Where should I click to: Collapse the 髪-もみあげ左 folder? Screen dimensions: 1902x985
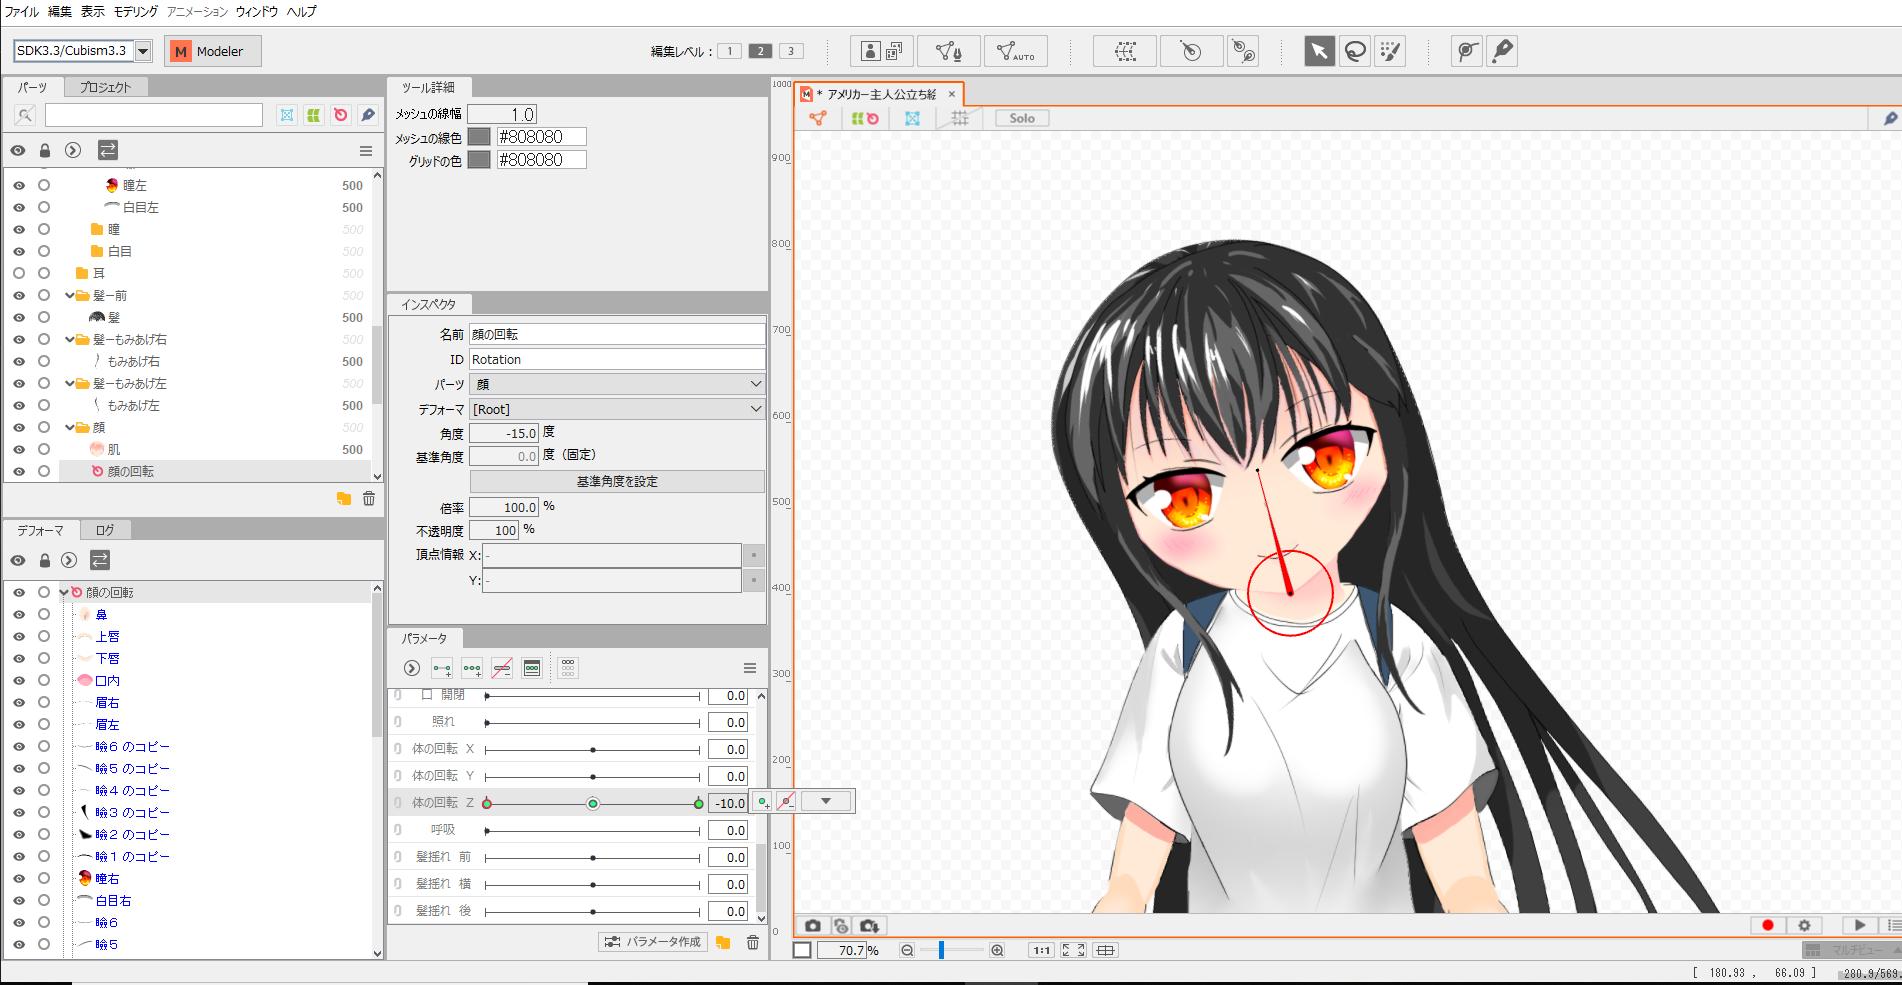pos(70,383)
